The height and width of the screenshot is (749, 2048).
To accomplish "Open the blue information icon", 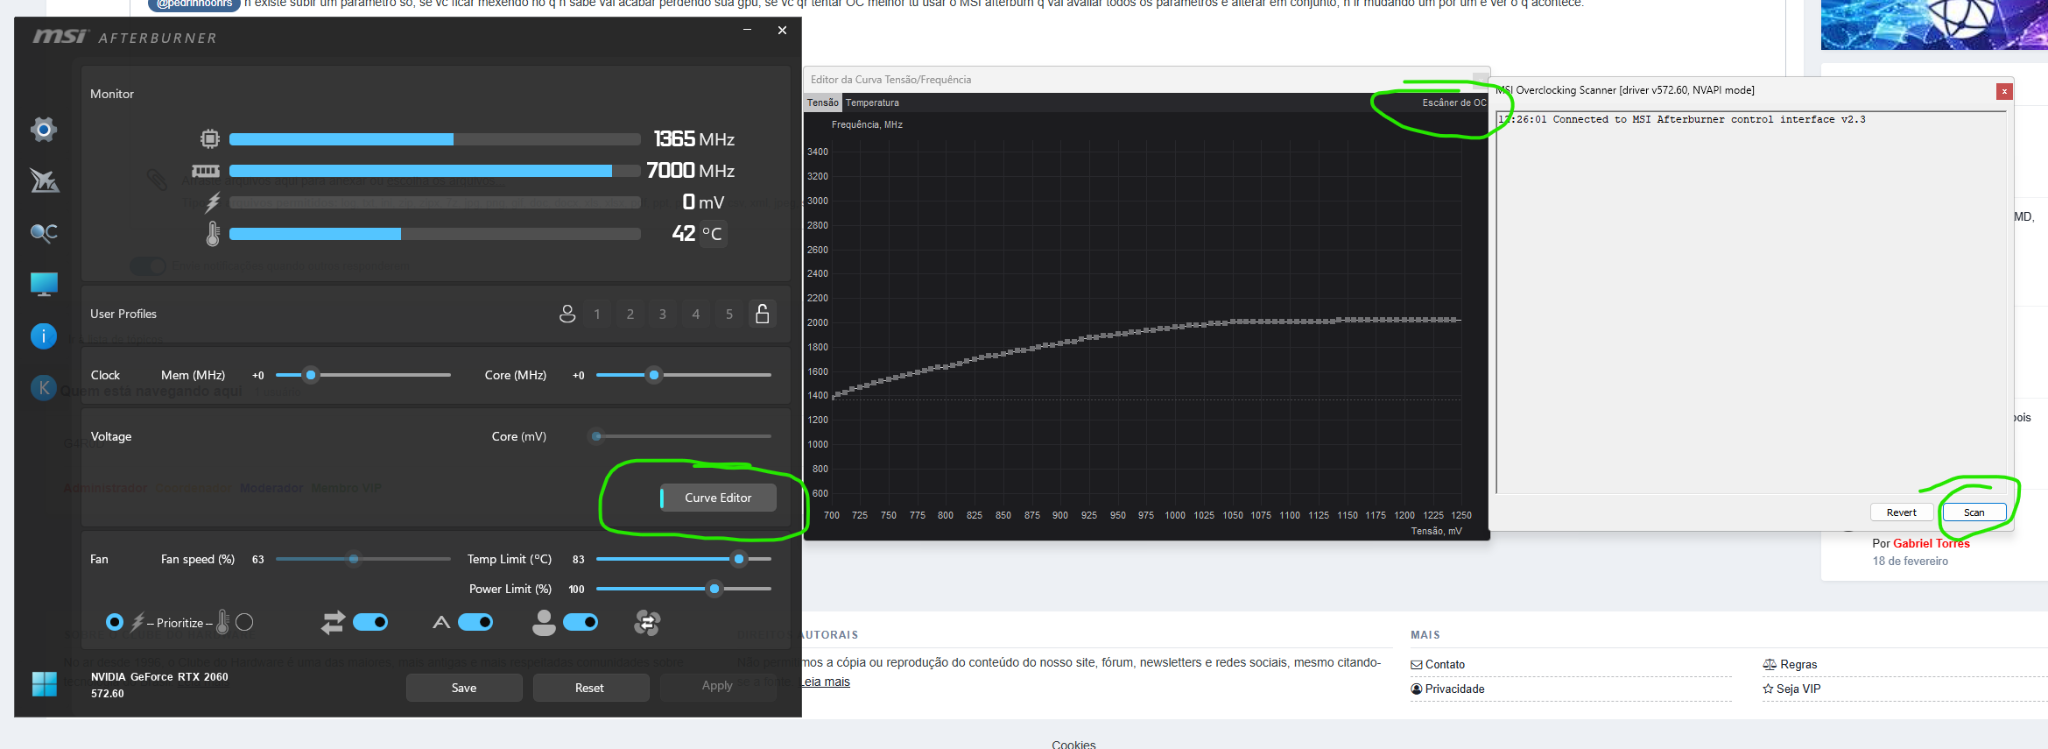I will point(44,336).
